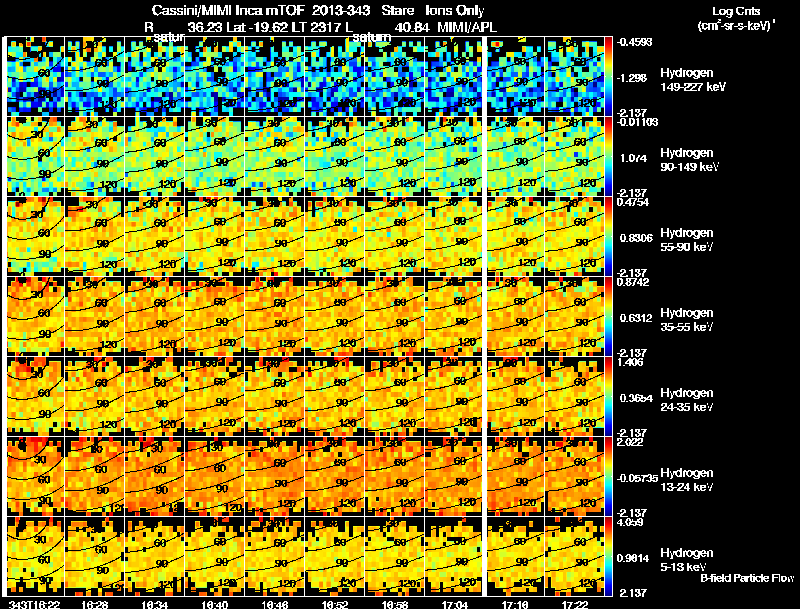Click the '17:04' time axis label
The width and height of the screenshot is (800, 609).
[x=454, y=605]
